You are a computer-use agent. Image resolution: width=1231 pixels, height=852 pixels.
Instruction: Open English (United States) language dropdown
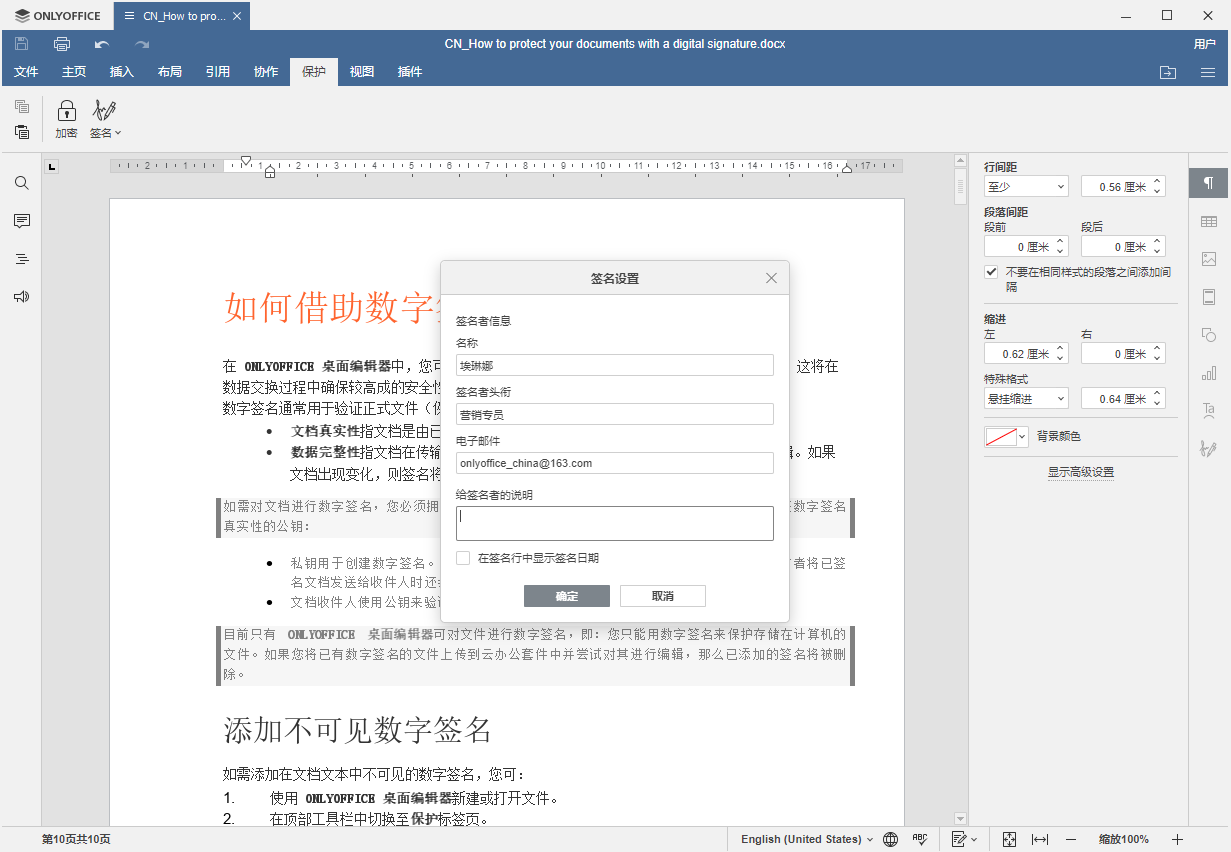click(807, 839)
